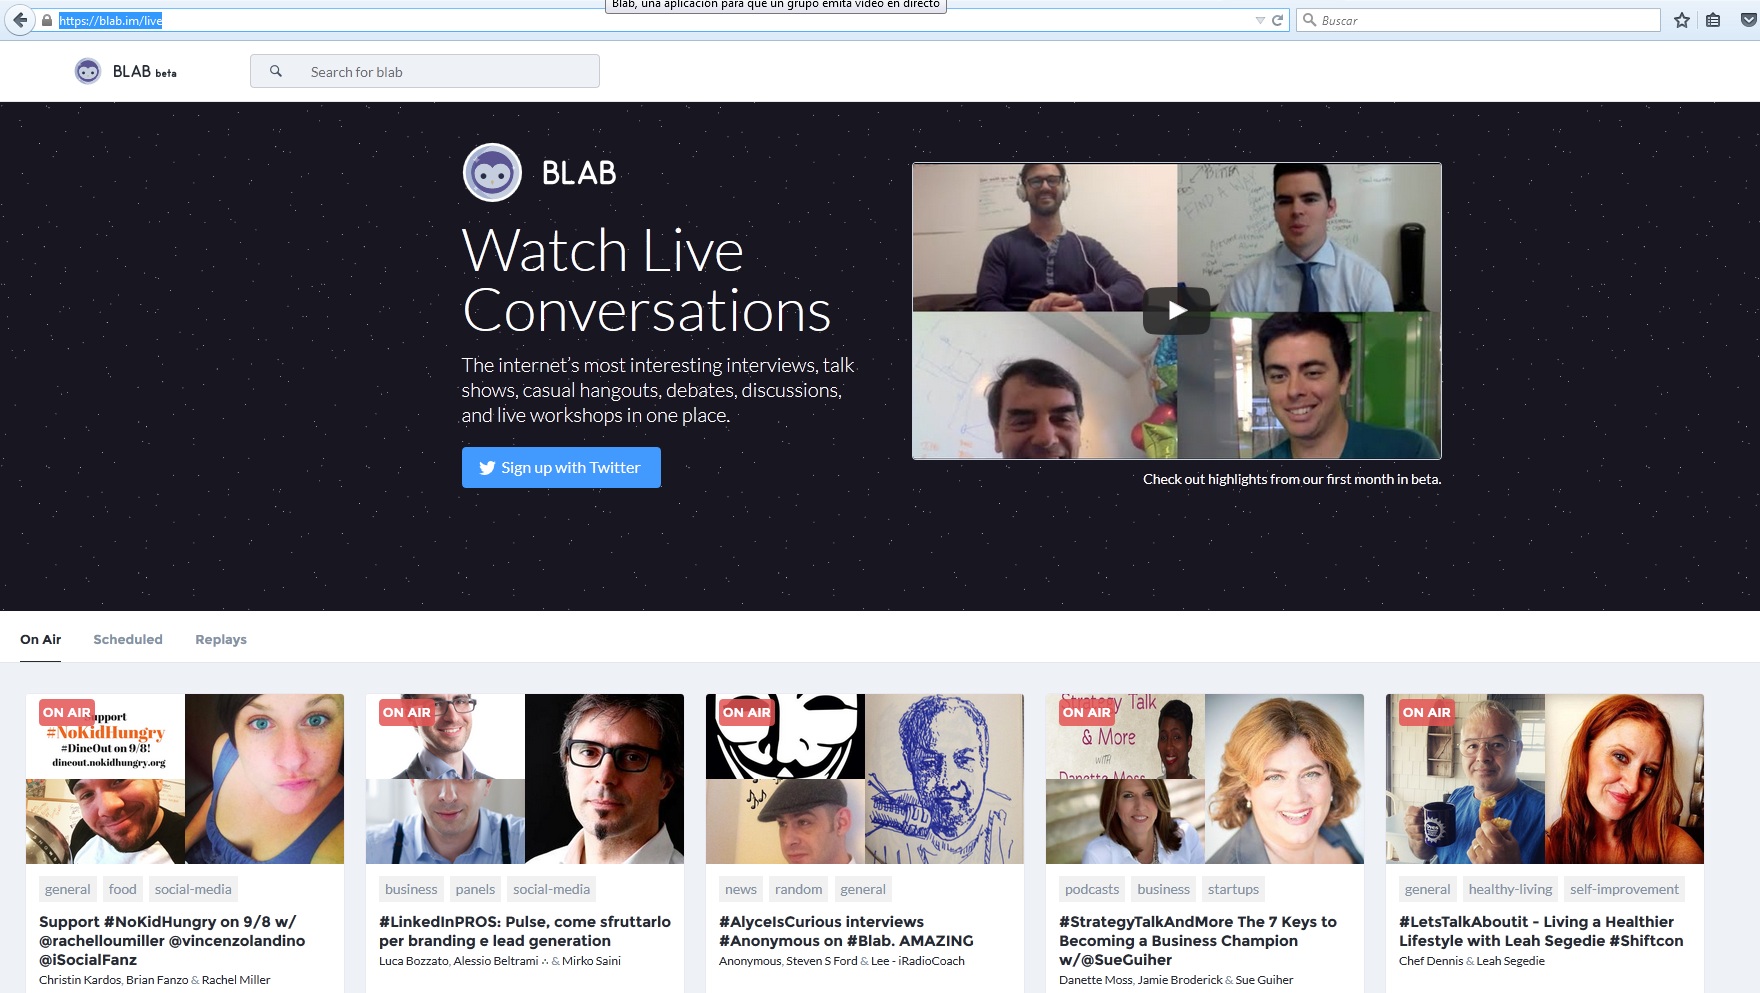Click Check out highlights caption text
The image size is (1760, 993).
click(x=1292, y=479)
